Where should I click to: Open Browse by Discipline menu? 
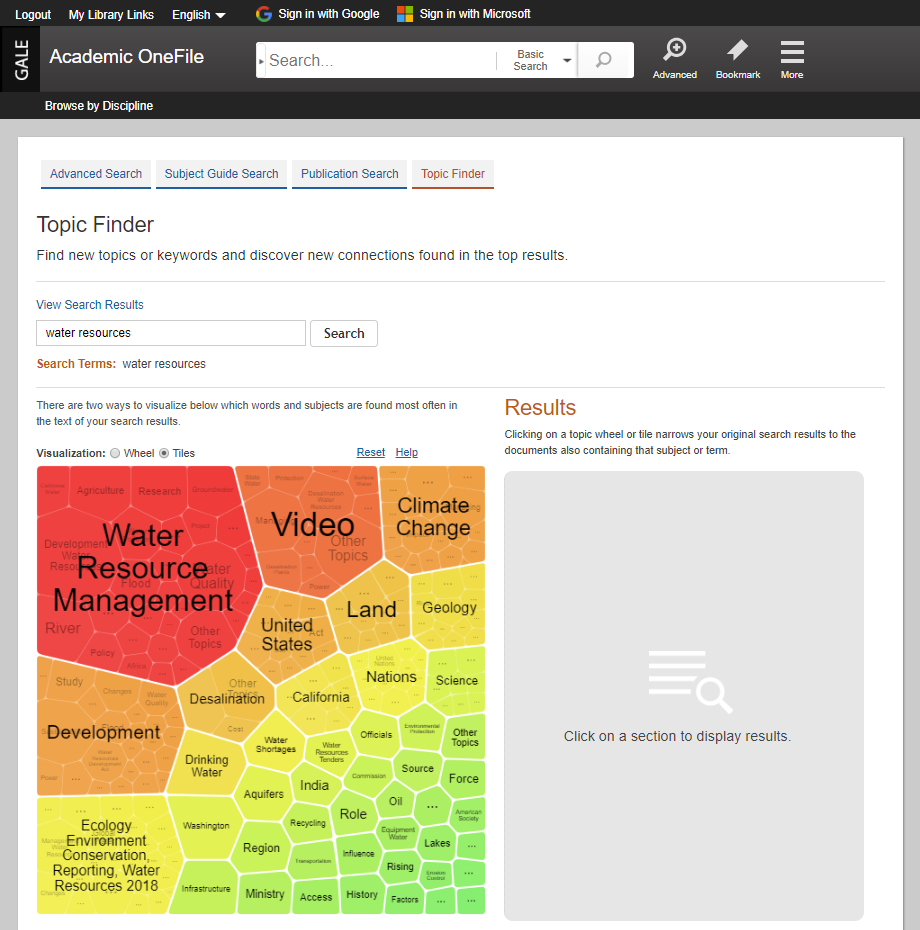pyautogui.click(x=99, y=106)
